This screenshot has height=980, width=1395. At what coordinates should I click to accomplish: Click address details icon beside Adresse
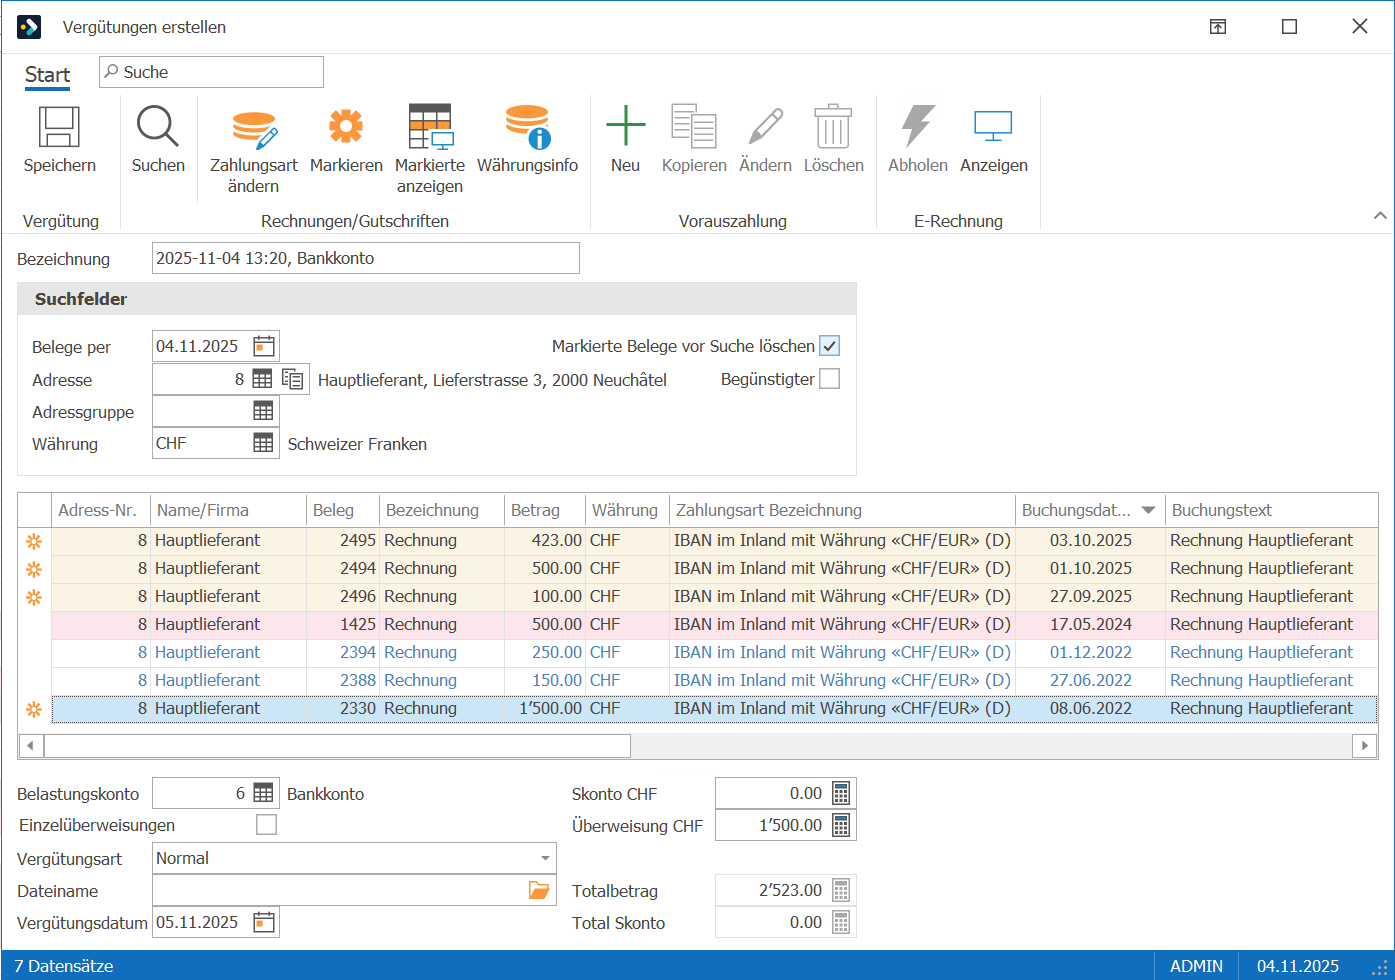[x=293, y=379]
